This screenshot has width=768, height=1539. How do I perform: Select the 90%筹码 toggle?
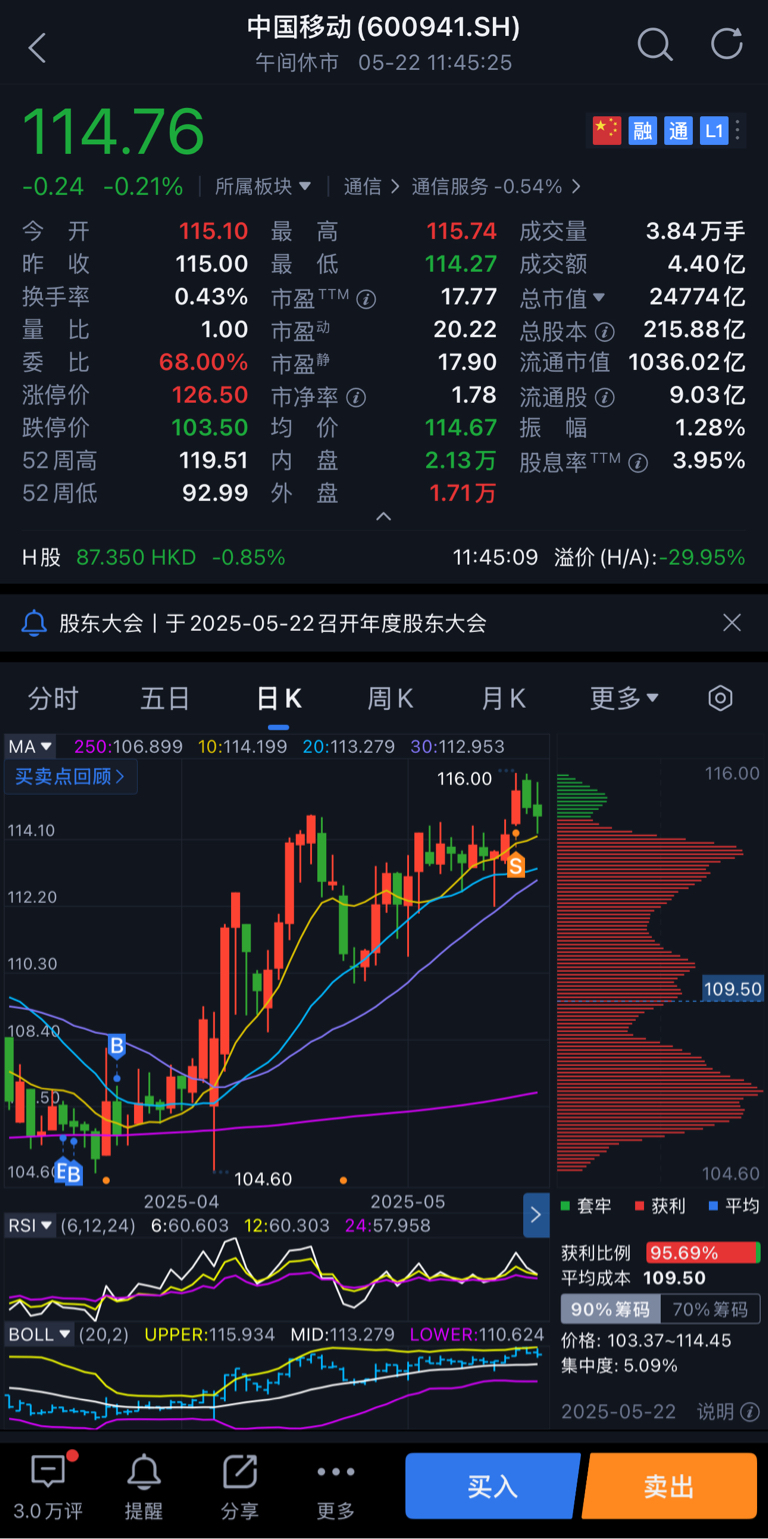pyautogui.click(x=610, y=1309)
